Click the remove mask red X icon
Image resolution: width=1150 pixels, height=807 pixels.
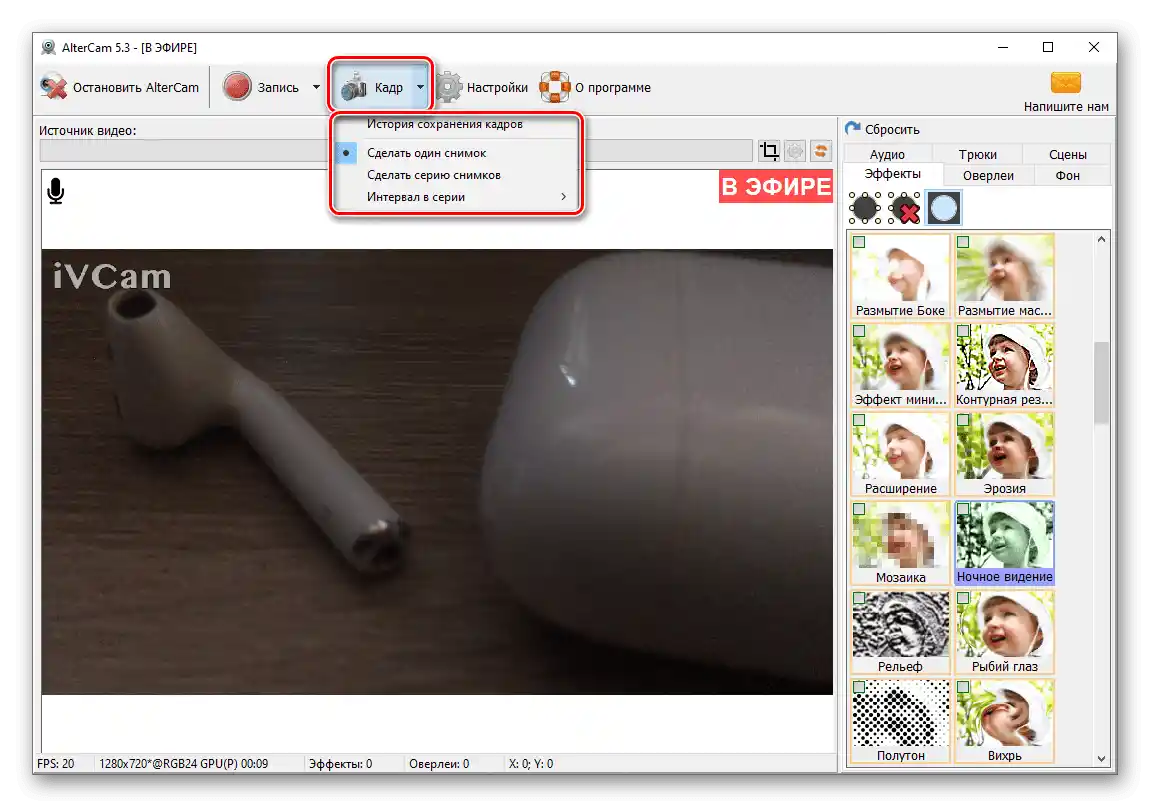[x=904, y=208]
